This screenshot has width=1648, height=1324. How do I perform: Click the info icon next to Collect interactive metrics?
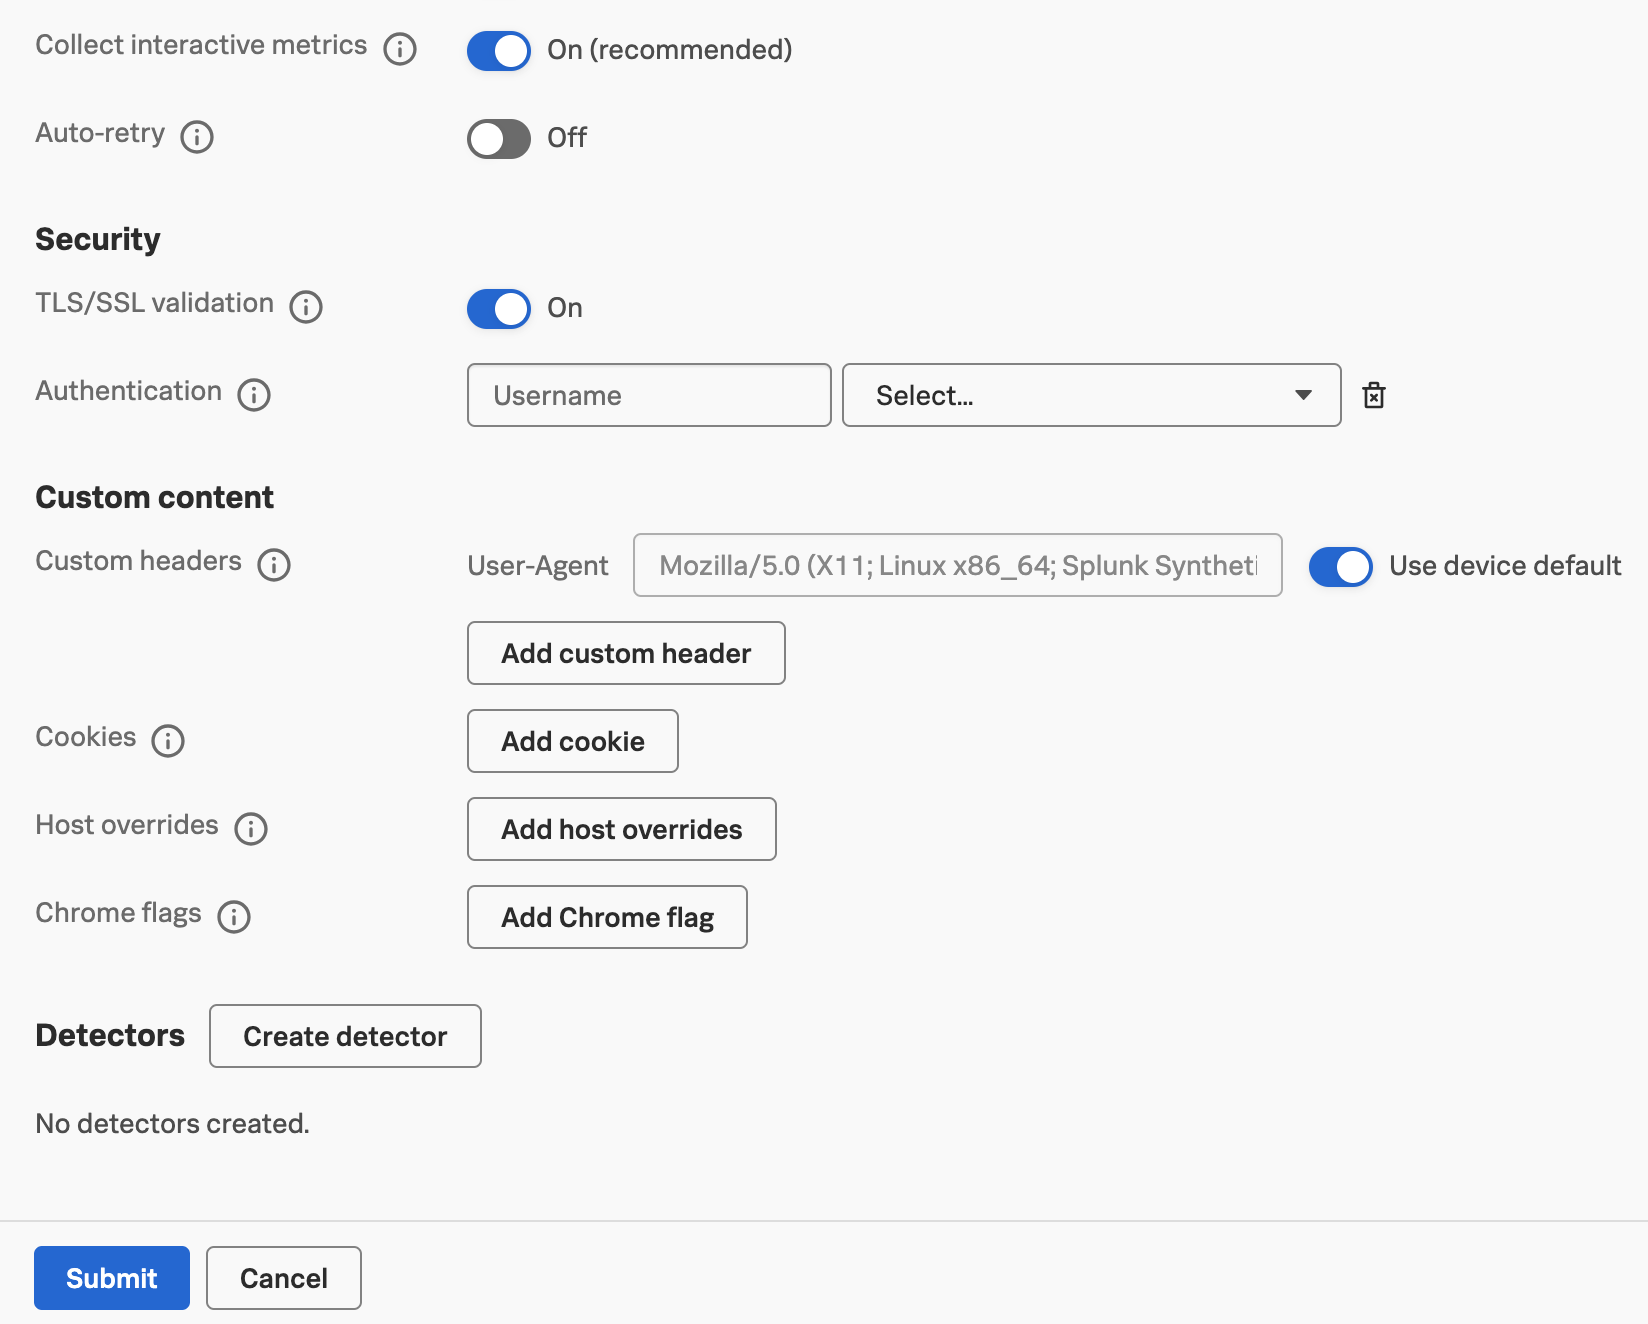click(x=400, y=48)
